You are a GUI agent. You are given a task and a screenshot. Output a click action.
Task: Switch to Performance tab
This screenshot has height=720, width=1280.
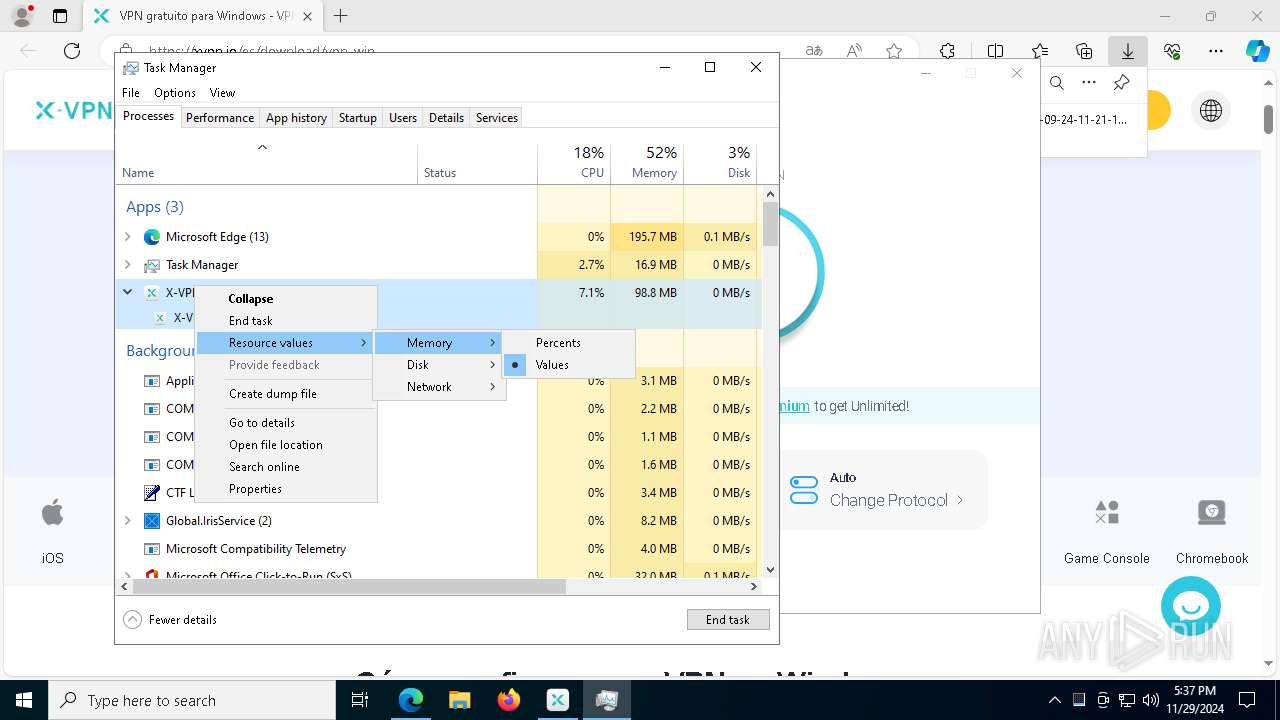point(220,118)
